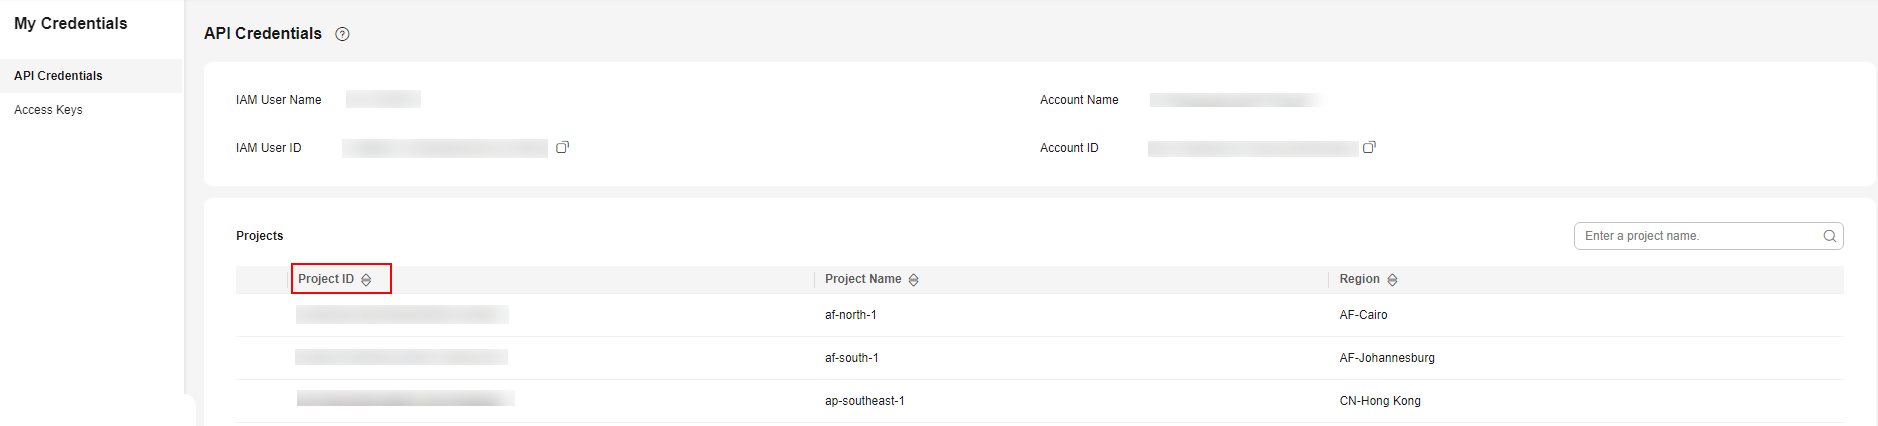Select the af-north-1 project name
The height and width of the screenshot is (426, 1878).
pos(850,315)
